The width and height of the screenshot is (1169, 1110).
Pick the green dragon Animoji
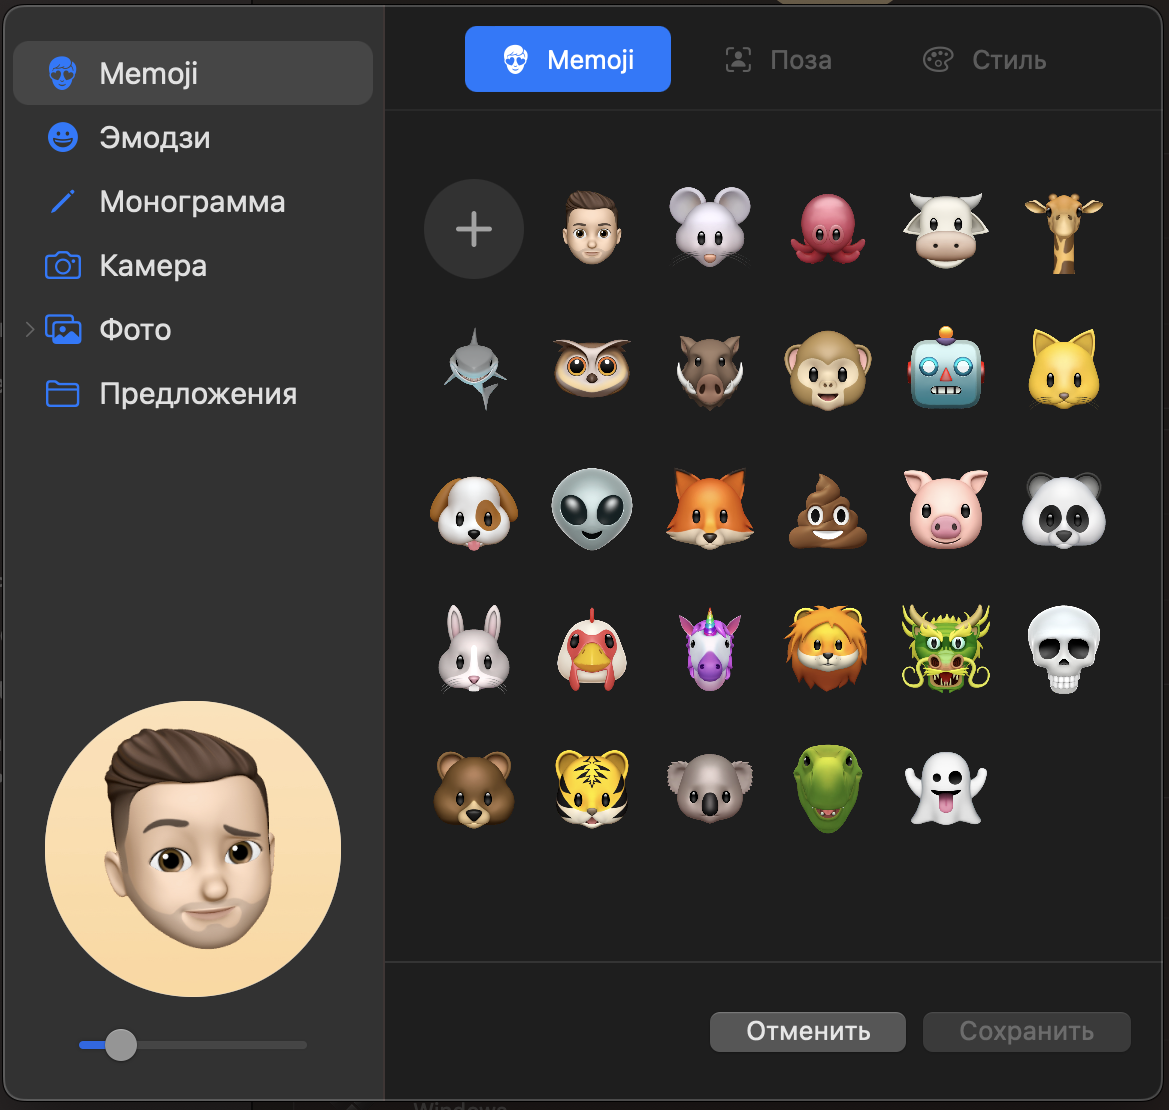tap(945, 649)
